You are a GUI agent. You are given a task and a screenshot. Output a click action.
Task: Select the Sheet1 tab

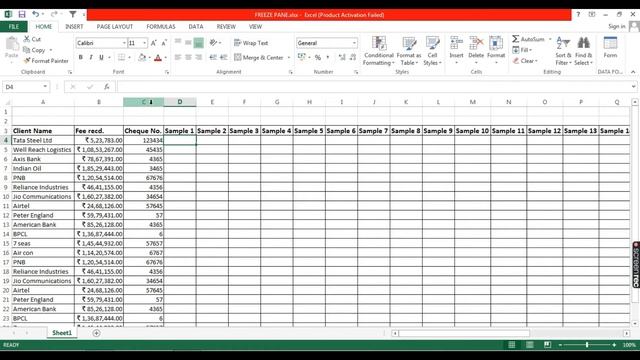pyautogui.click(x=62, y=333)
